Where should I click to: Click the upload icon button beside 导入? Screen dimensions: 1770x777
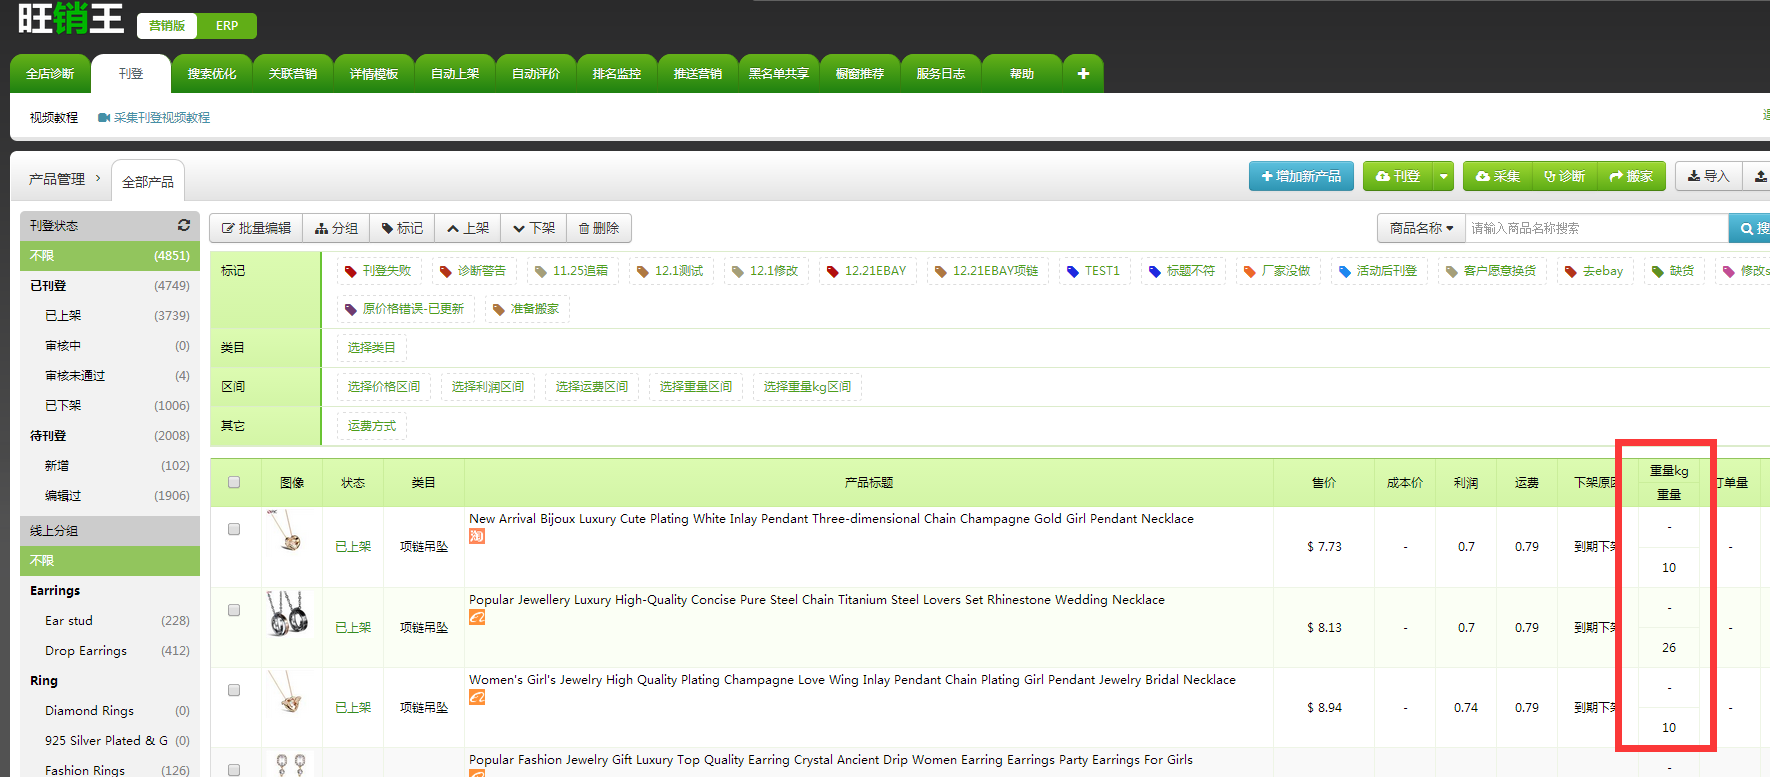click(1758, 176)
